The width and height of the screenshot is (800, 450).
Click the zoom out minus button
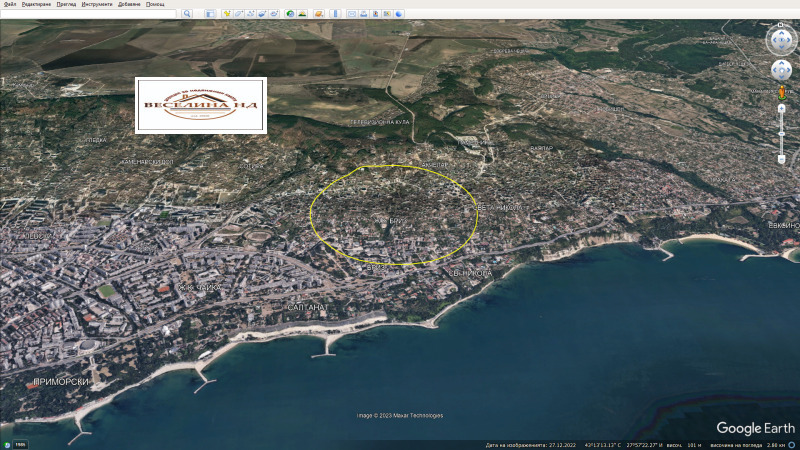coord(781,159)
